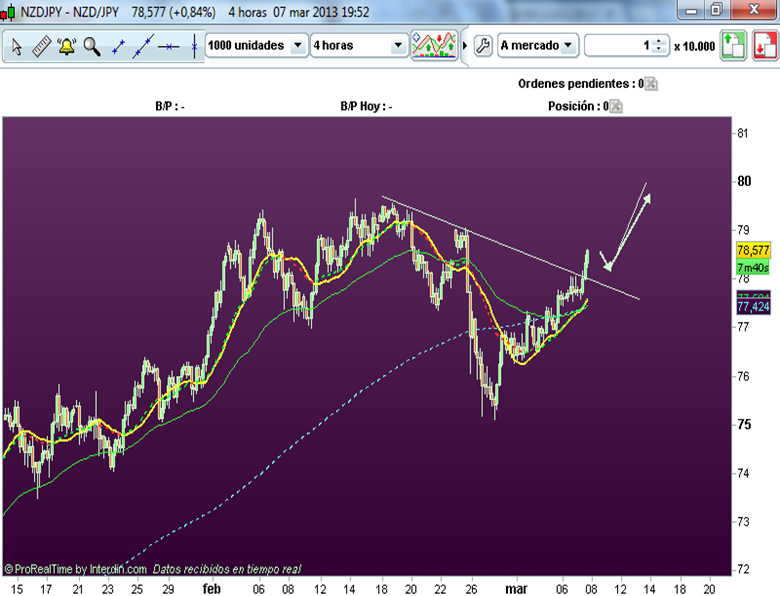The width and height of the screenshot is (780, 596).
Task: Open the indicators and trading systems chart icon
Action: [434, 45]
